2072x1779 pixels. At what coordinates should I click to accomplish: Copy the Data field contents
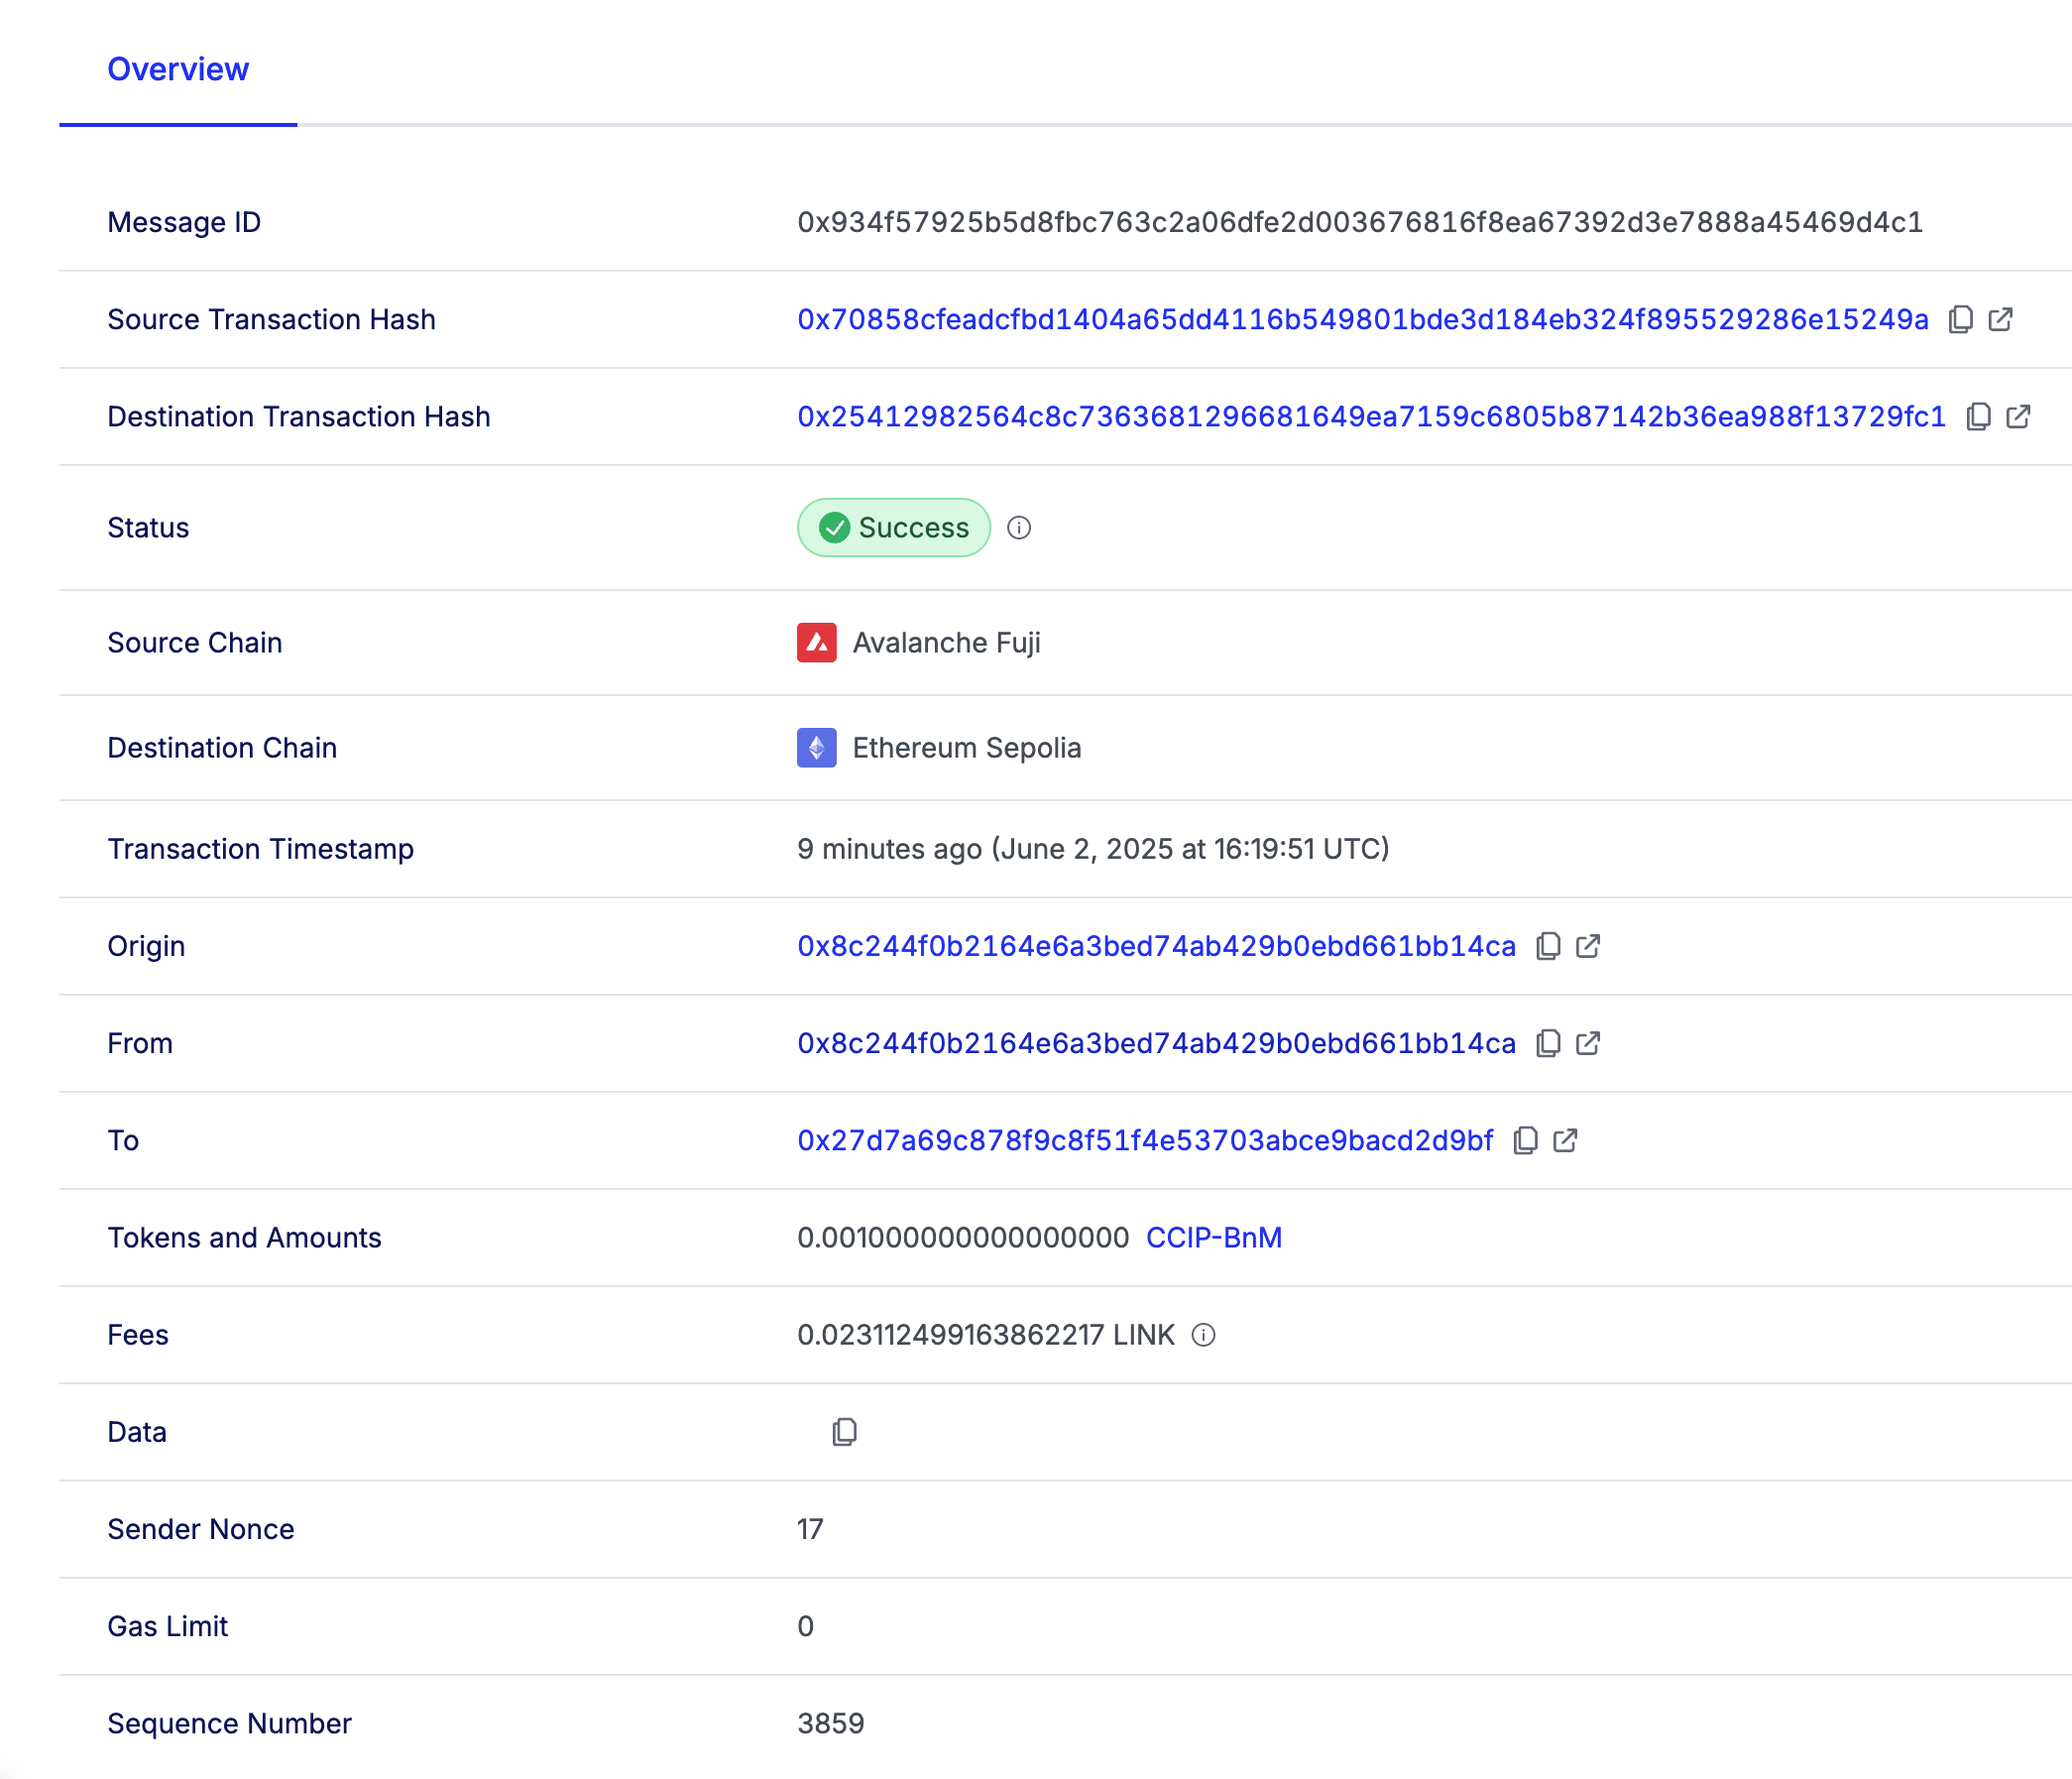point(845,1431)
